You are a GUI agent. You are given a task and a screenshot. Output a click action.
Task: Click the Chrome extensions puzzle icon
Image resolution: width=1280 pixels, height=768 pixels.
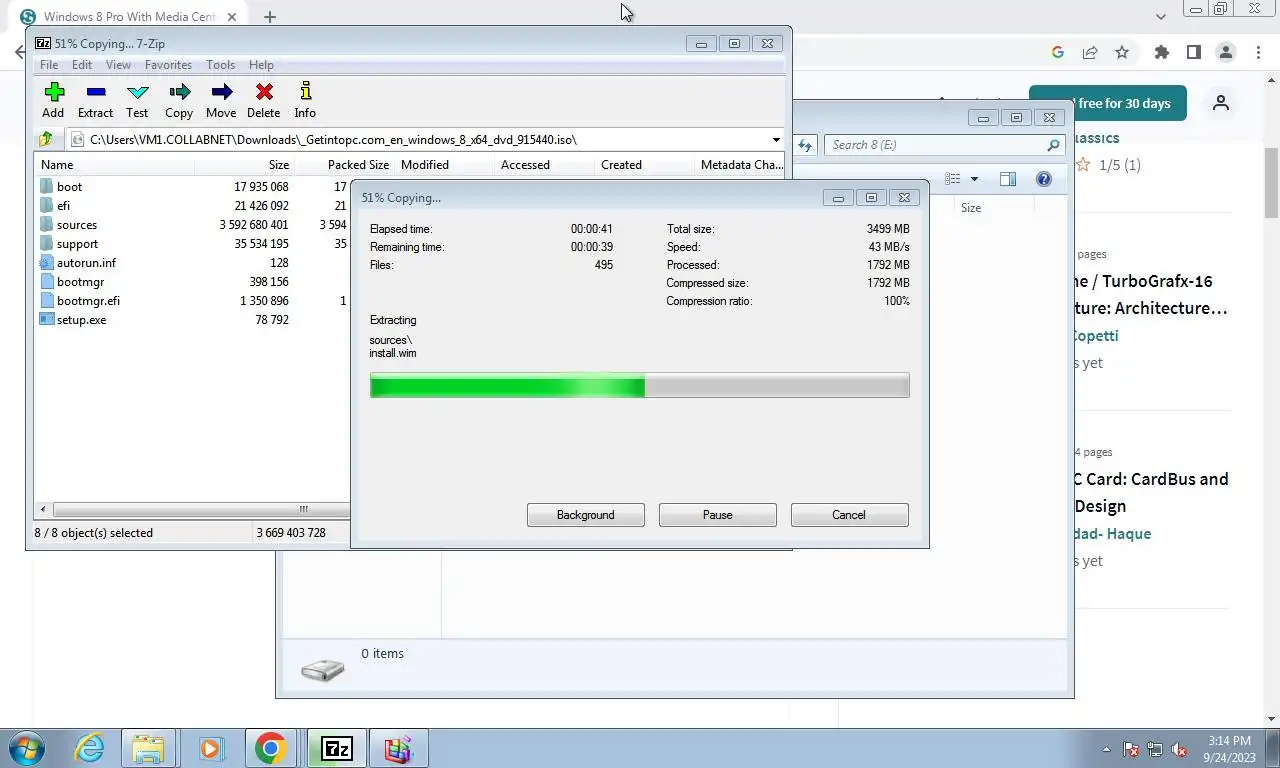click(1161, 52)
